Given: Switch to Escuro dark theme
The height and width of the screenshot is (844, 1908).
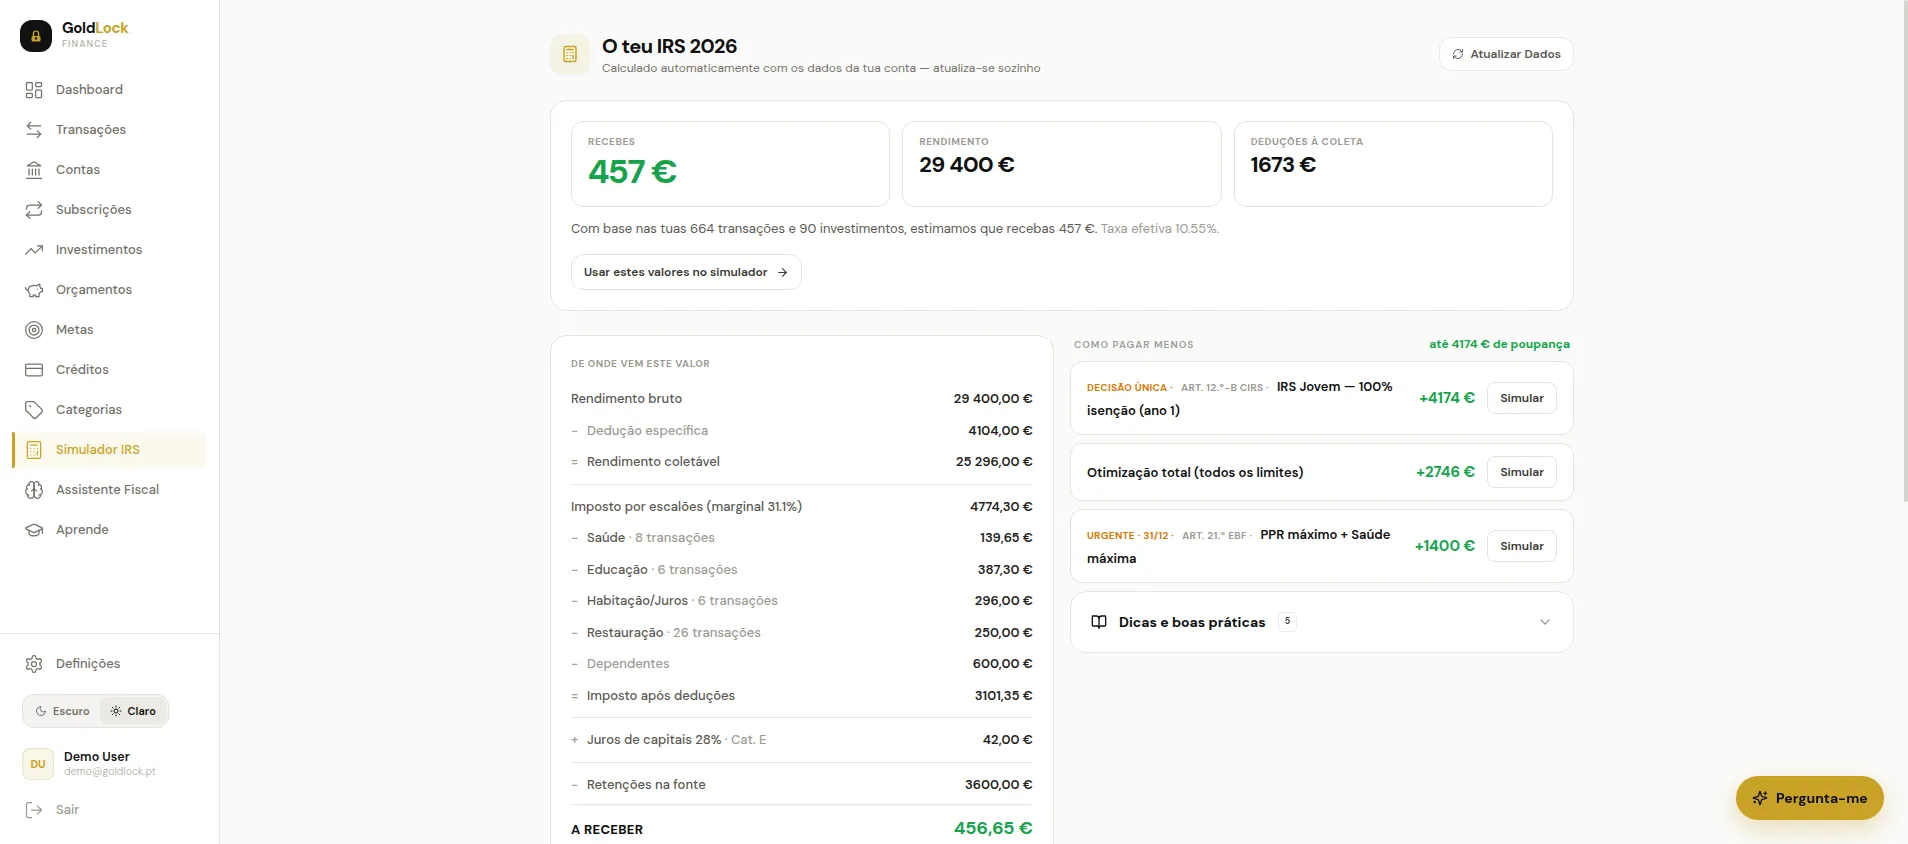Looking at the screenshot, I should pos(62,711).
